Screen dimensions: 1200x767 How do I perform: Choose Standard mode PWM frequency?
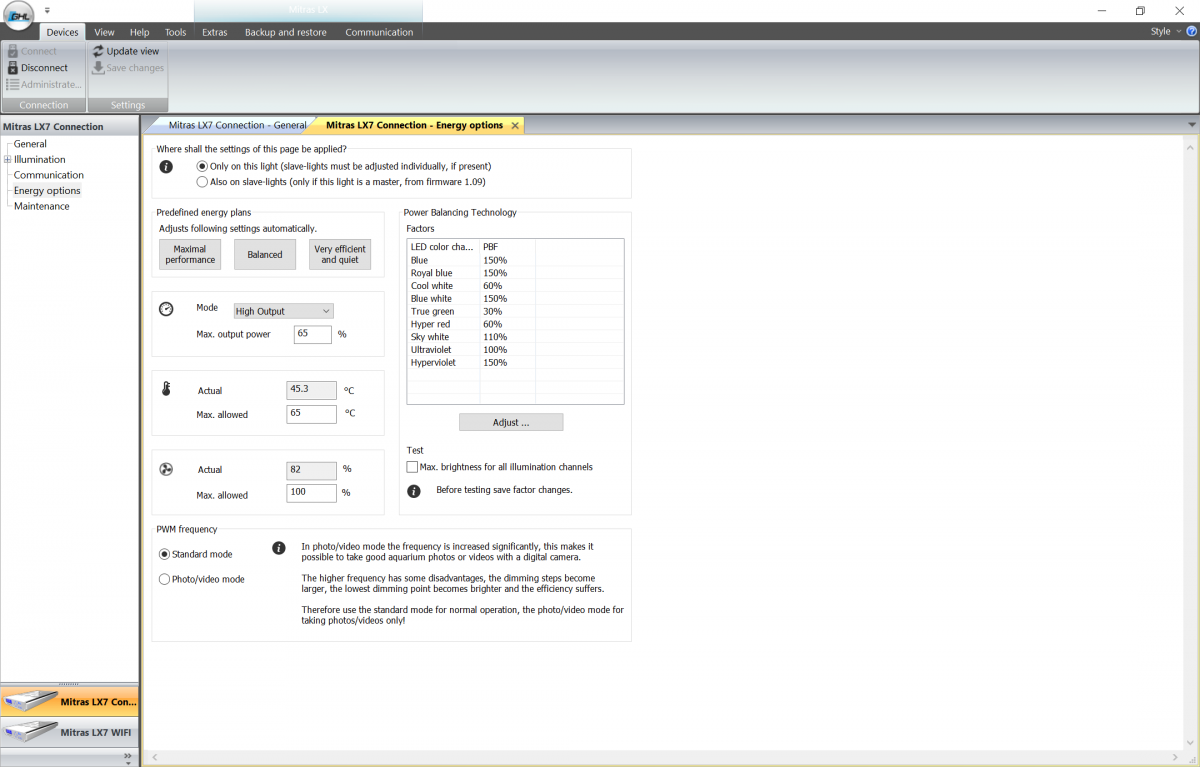[x=196, y=554]
